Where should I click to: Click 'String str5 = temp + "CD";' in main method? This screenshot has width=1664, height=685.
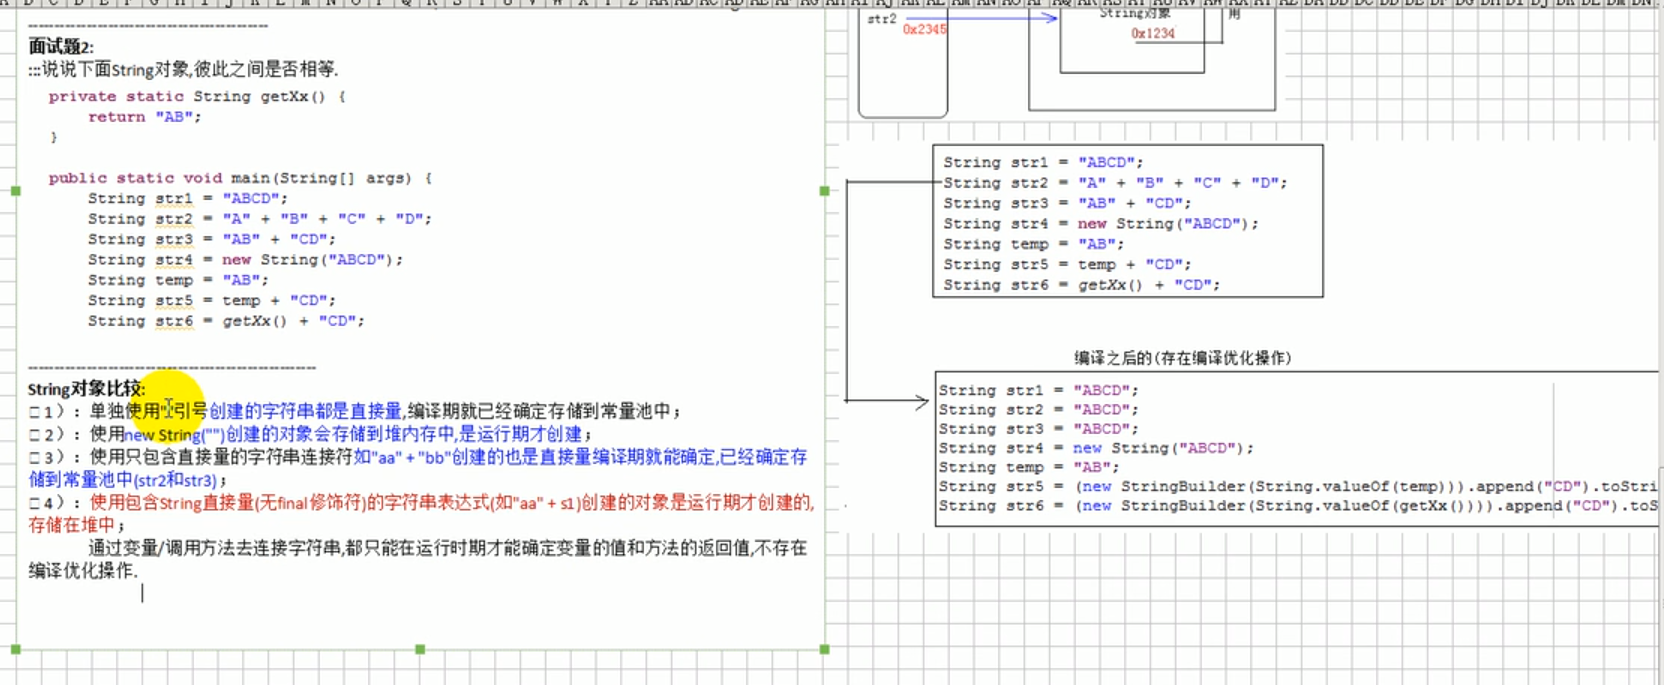(211, 300)
